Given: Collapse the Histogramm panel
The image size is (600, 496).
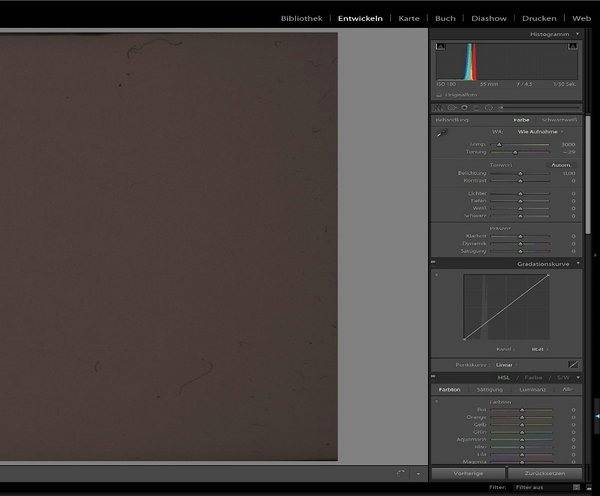Looking at the screenshot, I should click(577, 34).
